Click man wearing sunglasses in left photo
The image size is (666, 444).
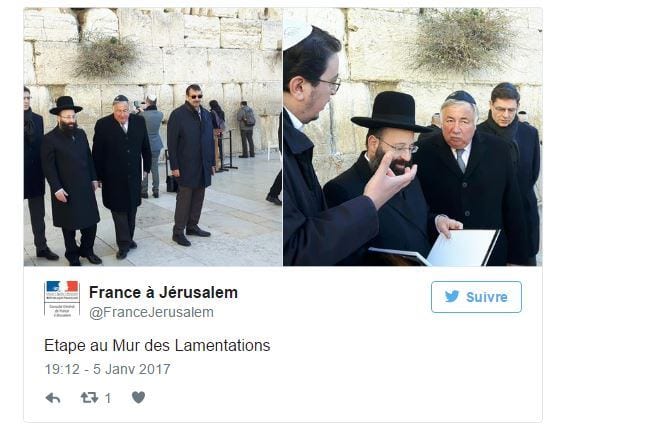tap(191, 166)
